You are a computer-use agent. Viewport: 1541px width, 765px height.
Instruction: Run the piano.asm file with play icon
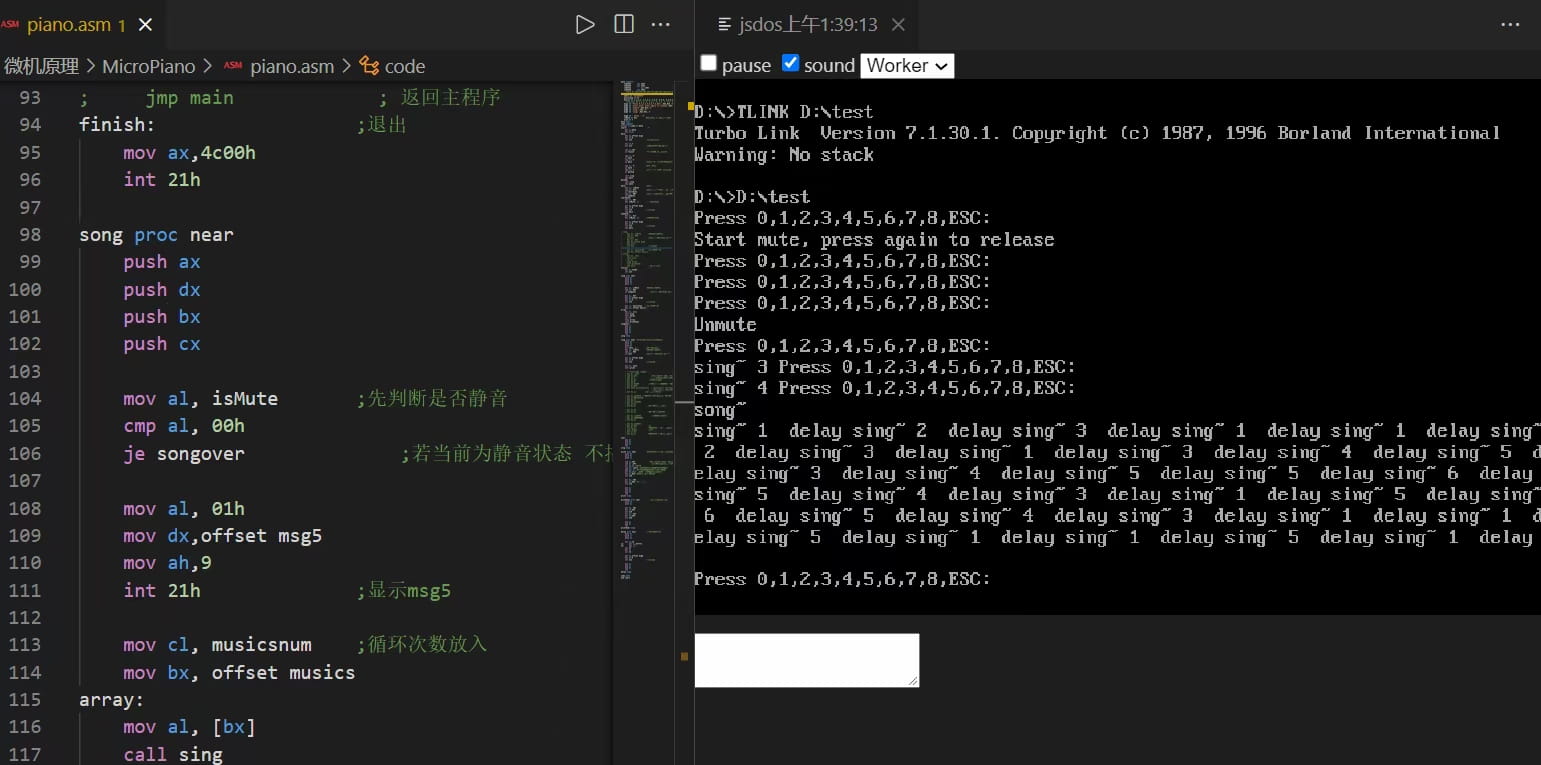point(585,25)
